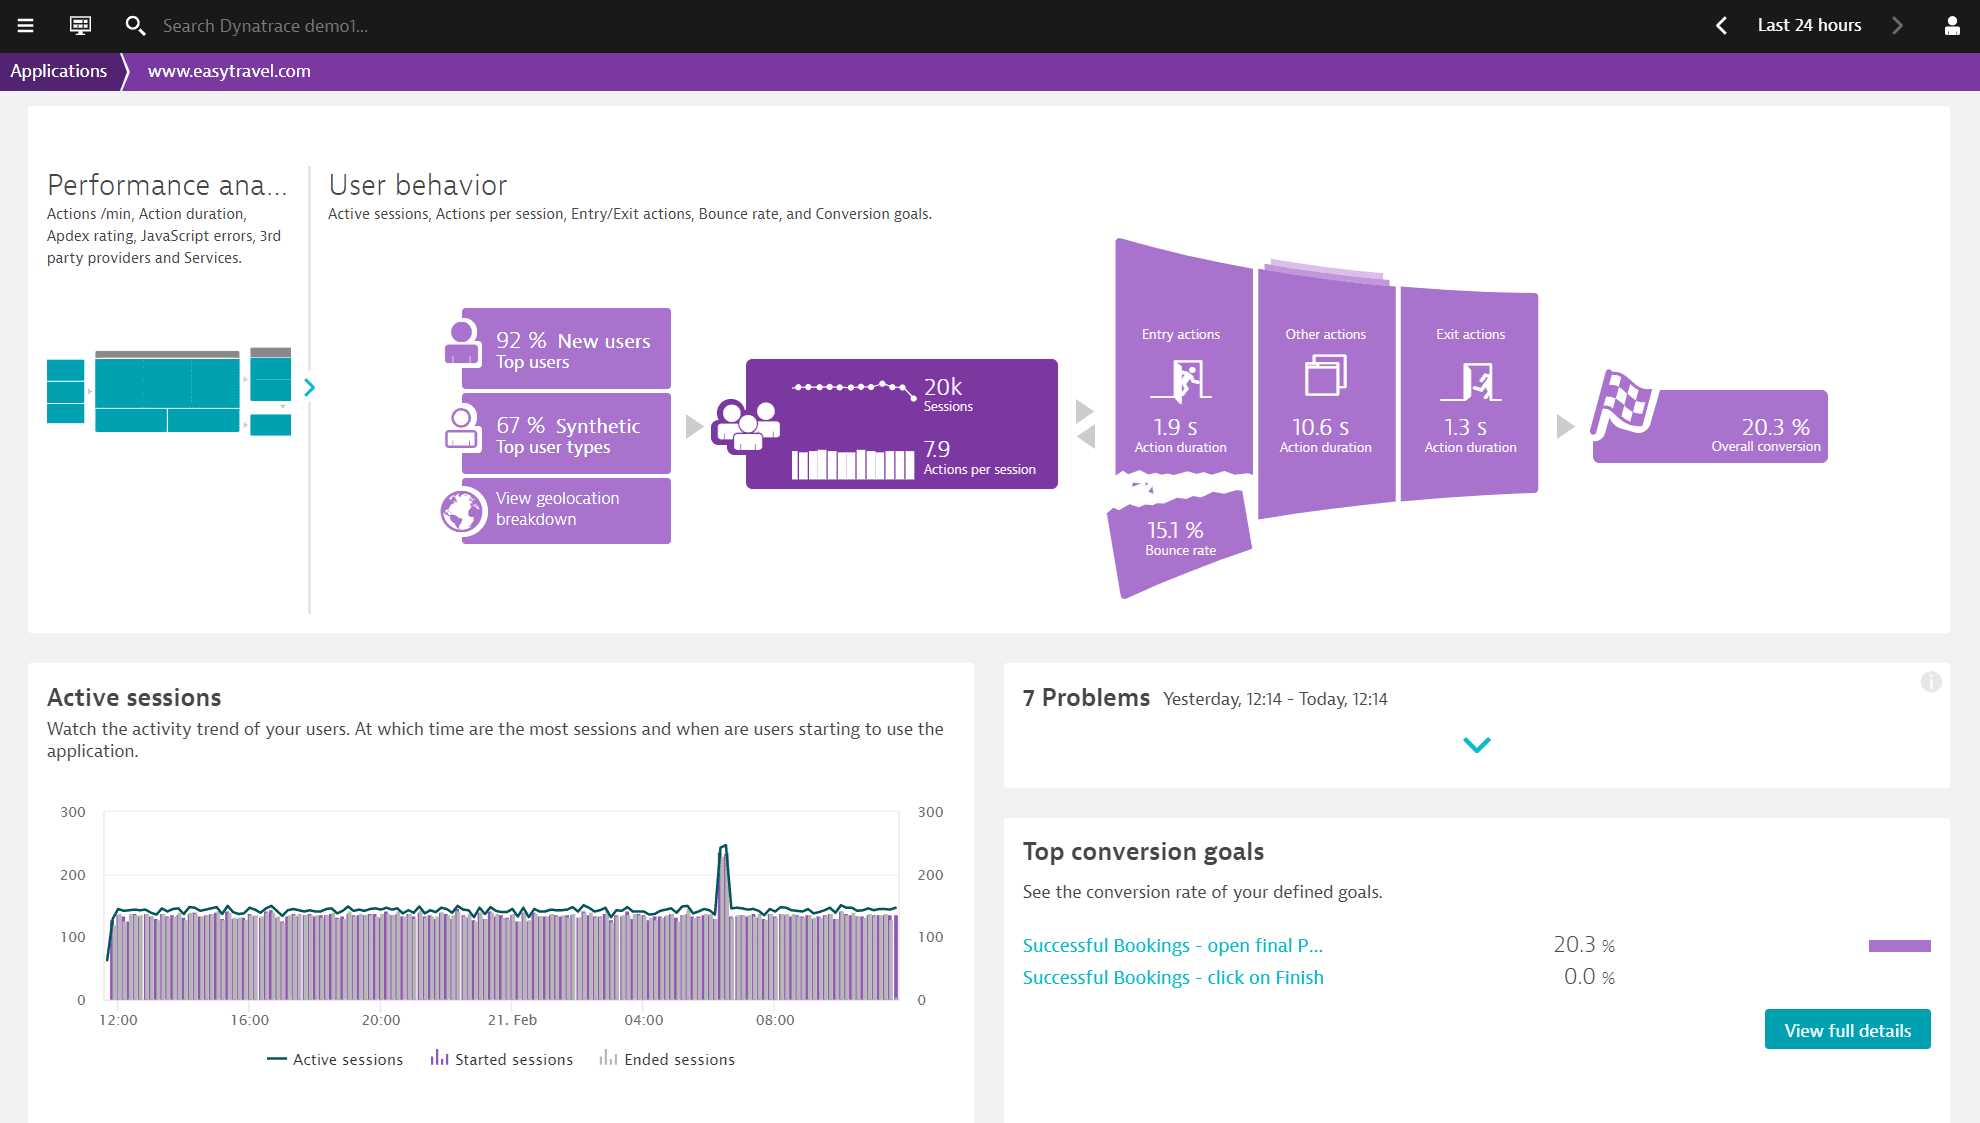Open the 92 % New users tile
Image resolution: width=1980 pixels, height=1123 pixels.
tap(566, 349)
